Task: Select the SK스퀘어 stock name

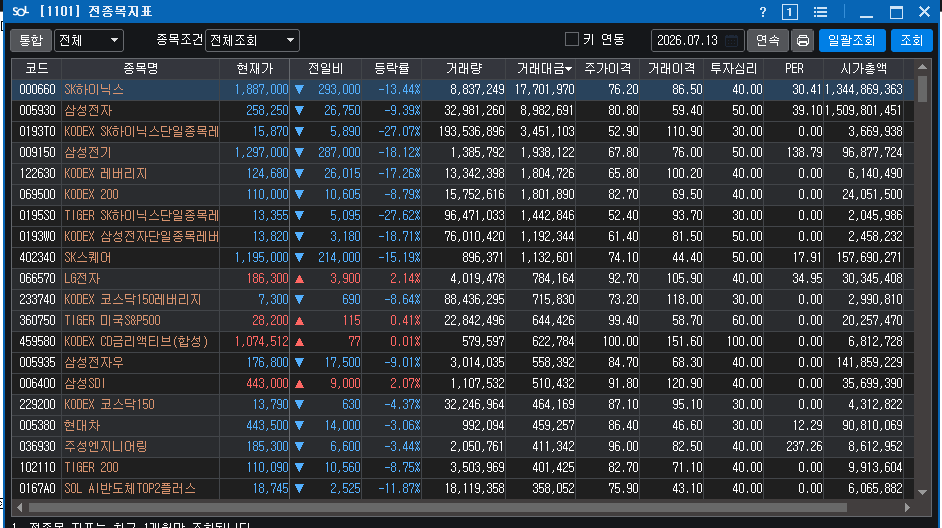Action: point(88,258)
